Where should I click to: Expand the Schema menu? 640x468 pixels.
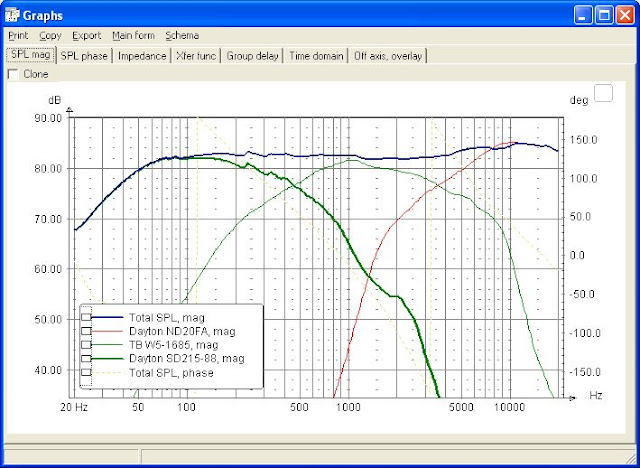(182, 35)
